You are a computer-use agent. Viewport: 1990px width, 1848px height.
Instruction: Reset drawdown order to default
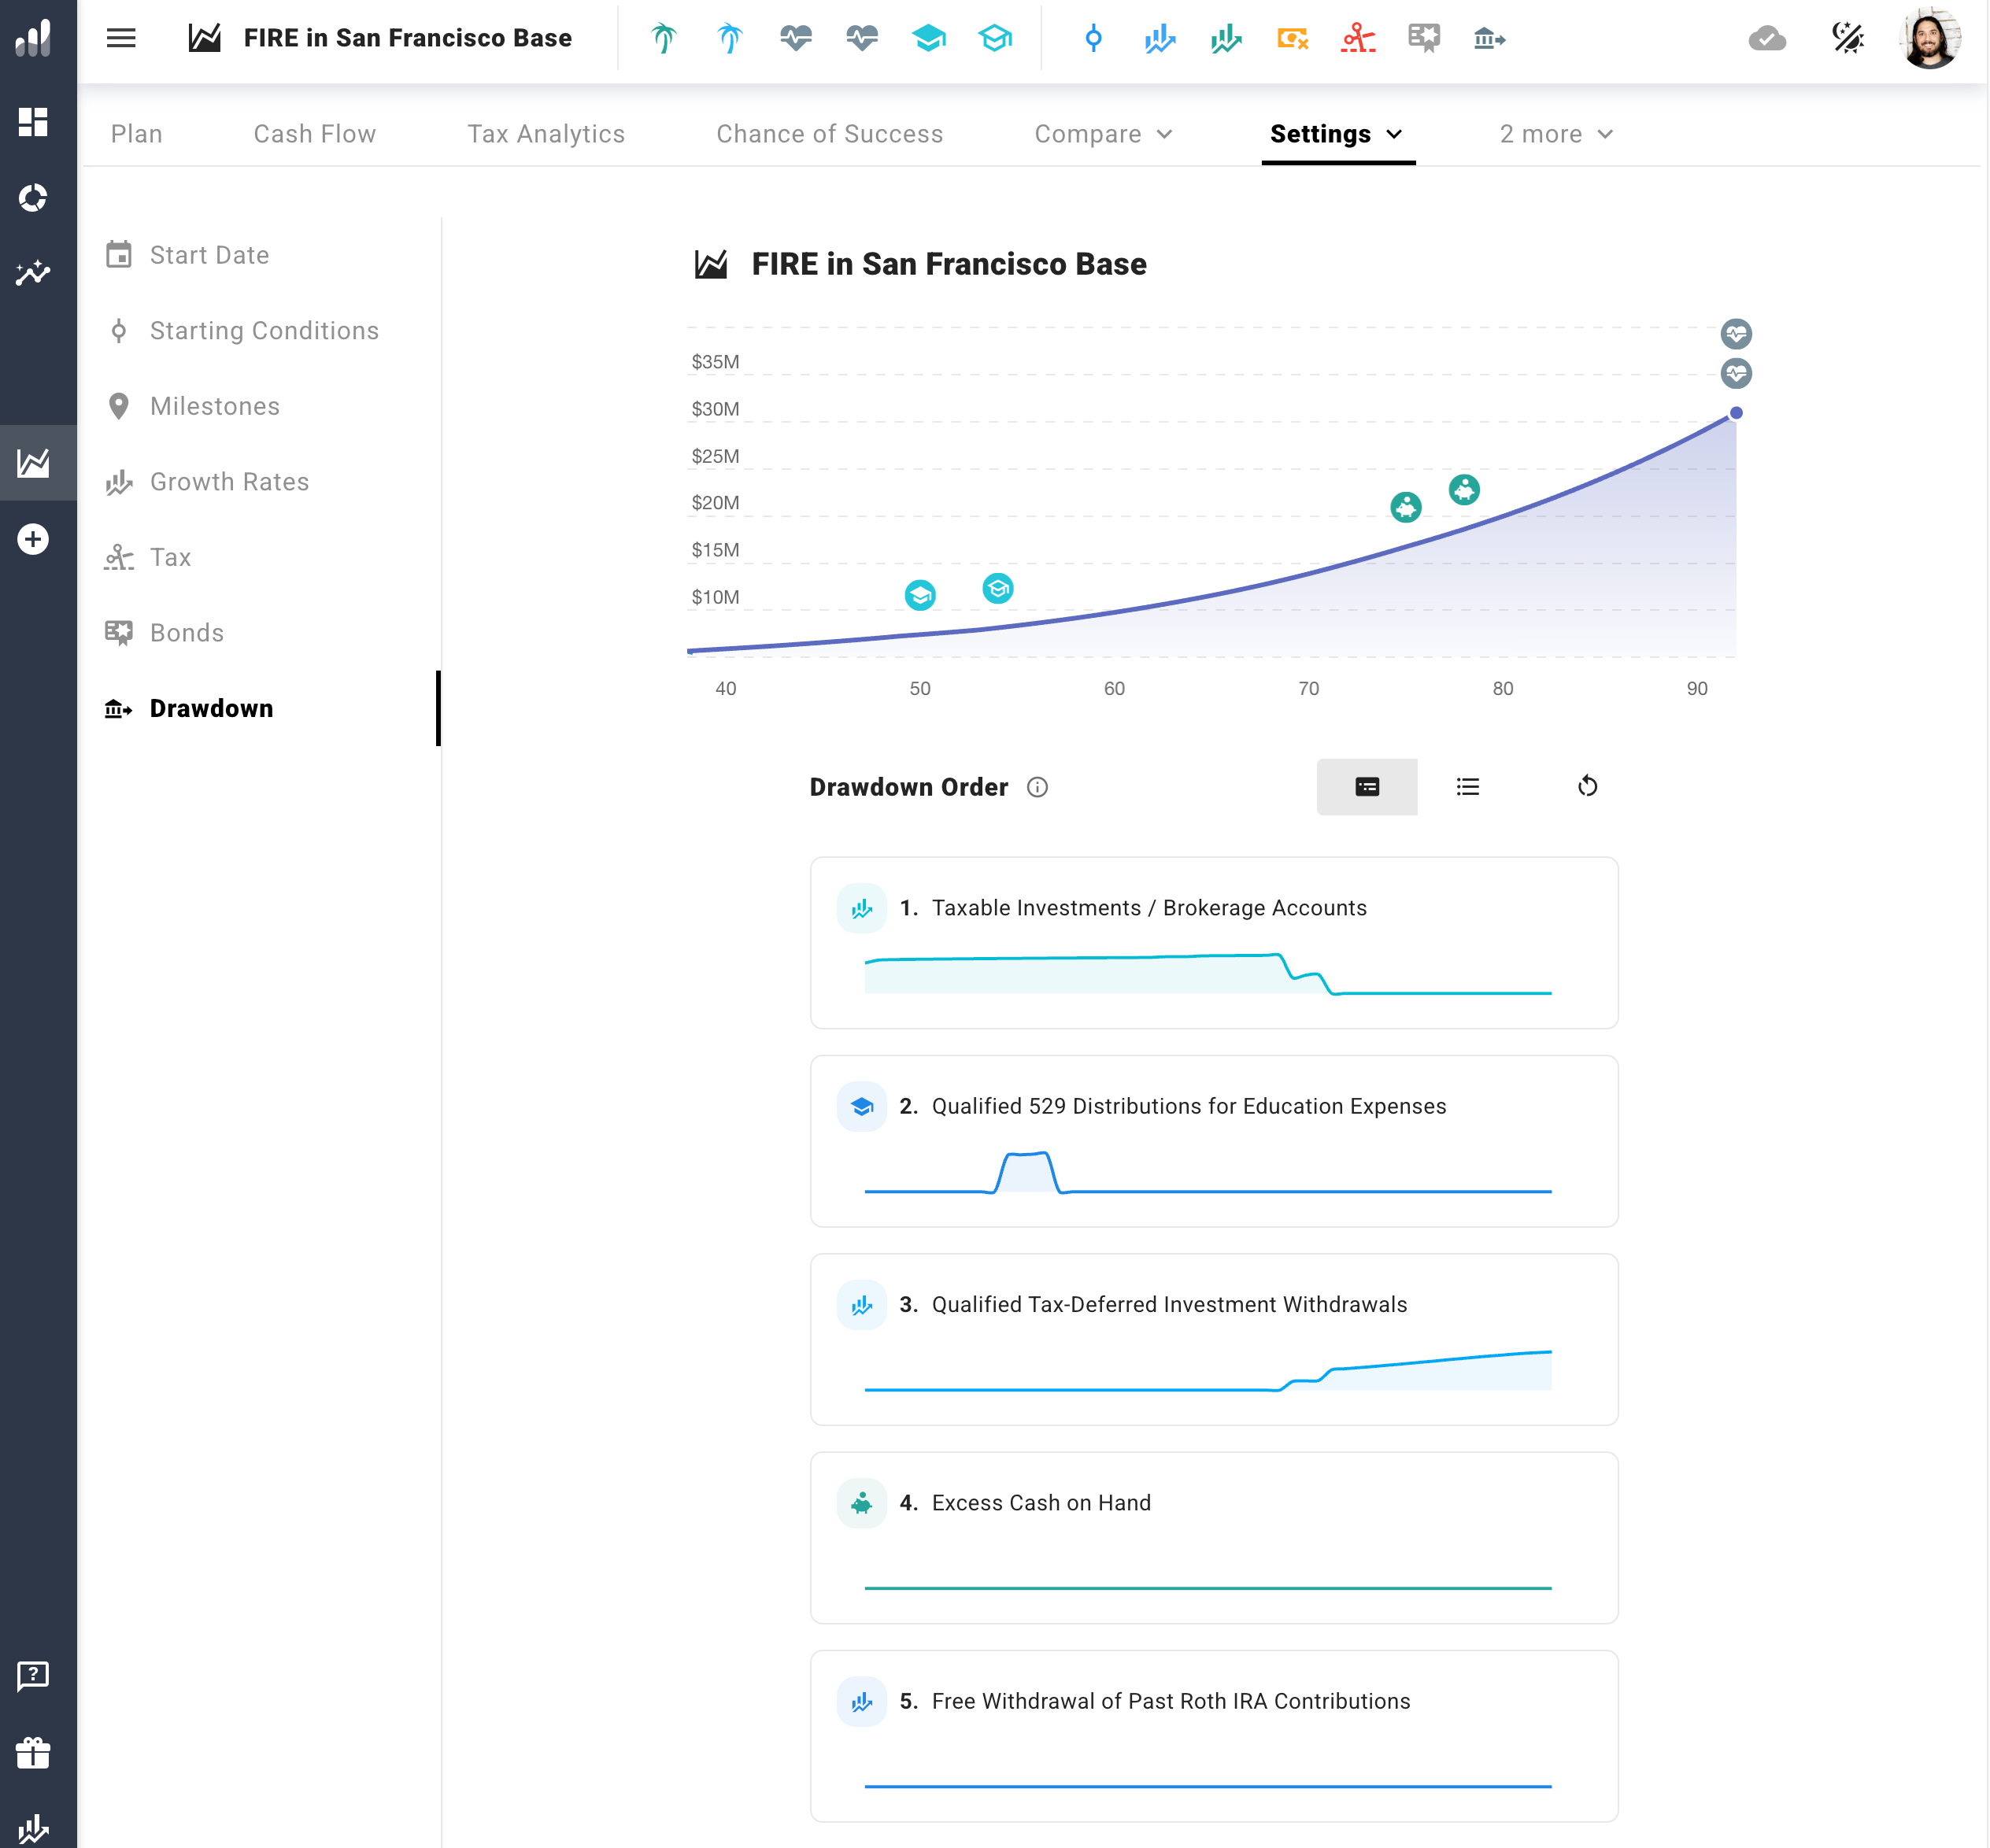pyautogui.click(x=1587, y=787)
